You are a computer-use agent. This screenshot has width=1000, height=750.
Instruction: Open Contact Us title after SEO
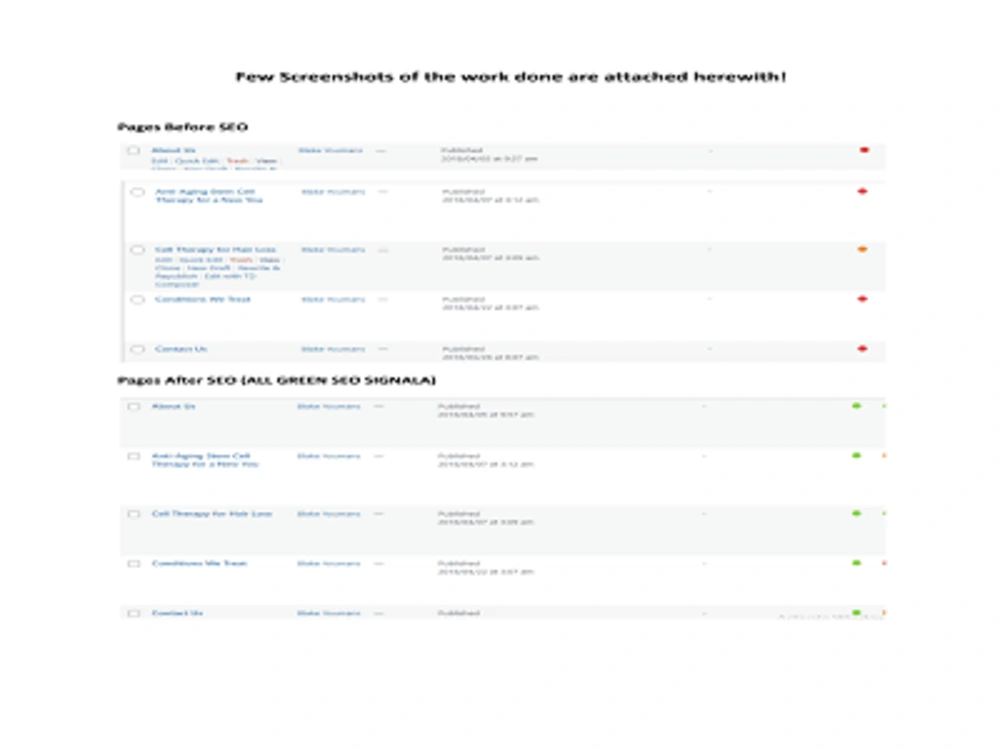tap(177, 613)
